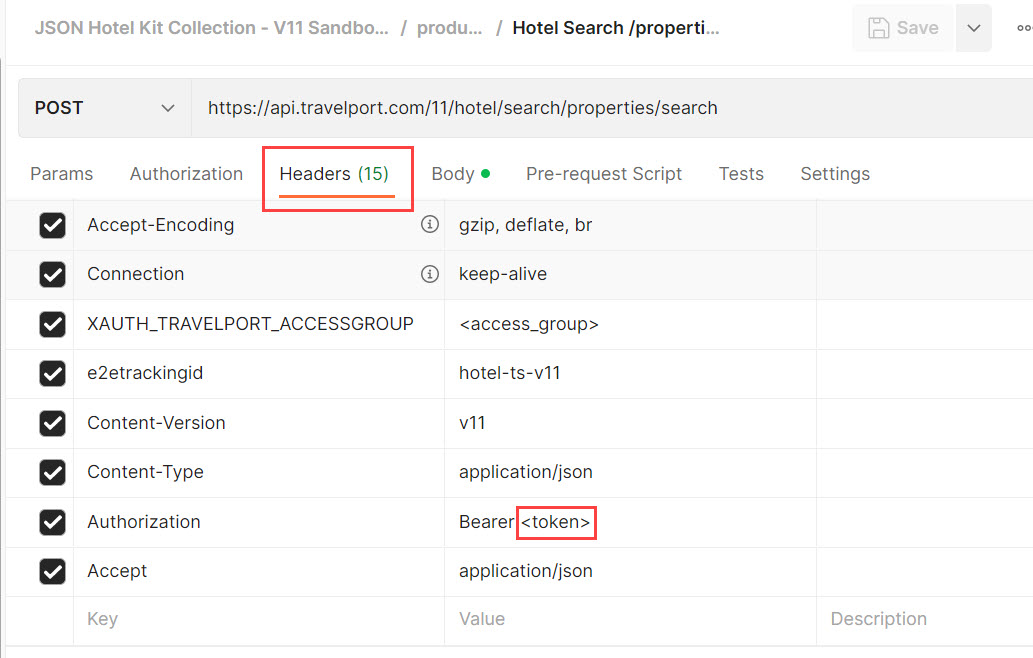Switch to the Params tab

click(x=61, y=174)
